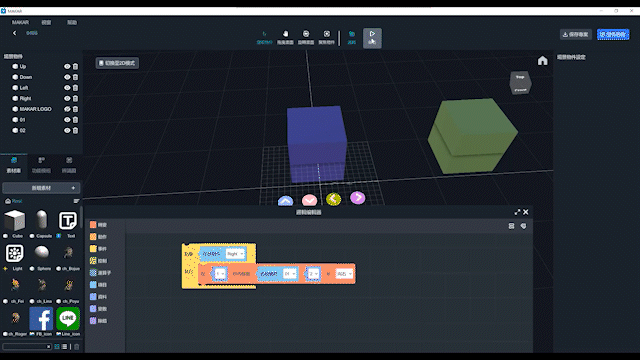Toggle visibility of MAKAR LOGO object
The height and width of the screenshot is (360, 640).
(x=67, y=109)
